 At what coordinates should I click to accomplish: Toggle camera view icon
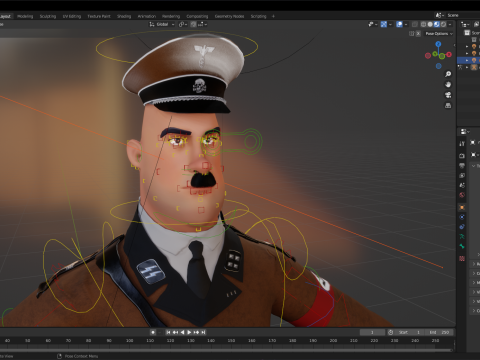[x=448, y=95]
